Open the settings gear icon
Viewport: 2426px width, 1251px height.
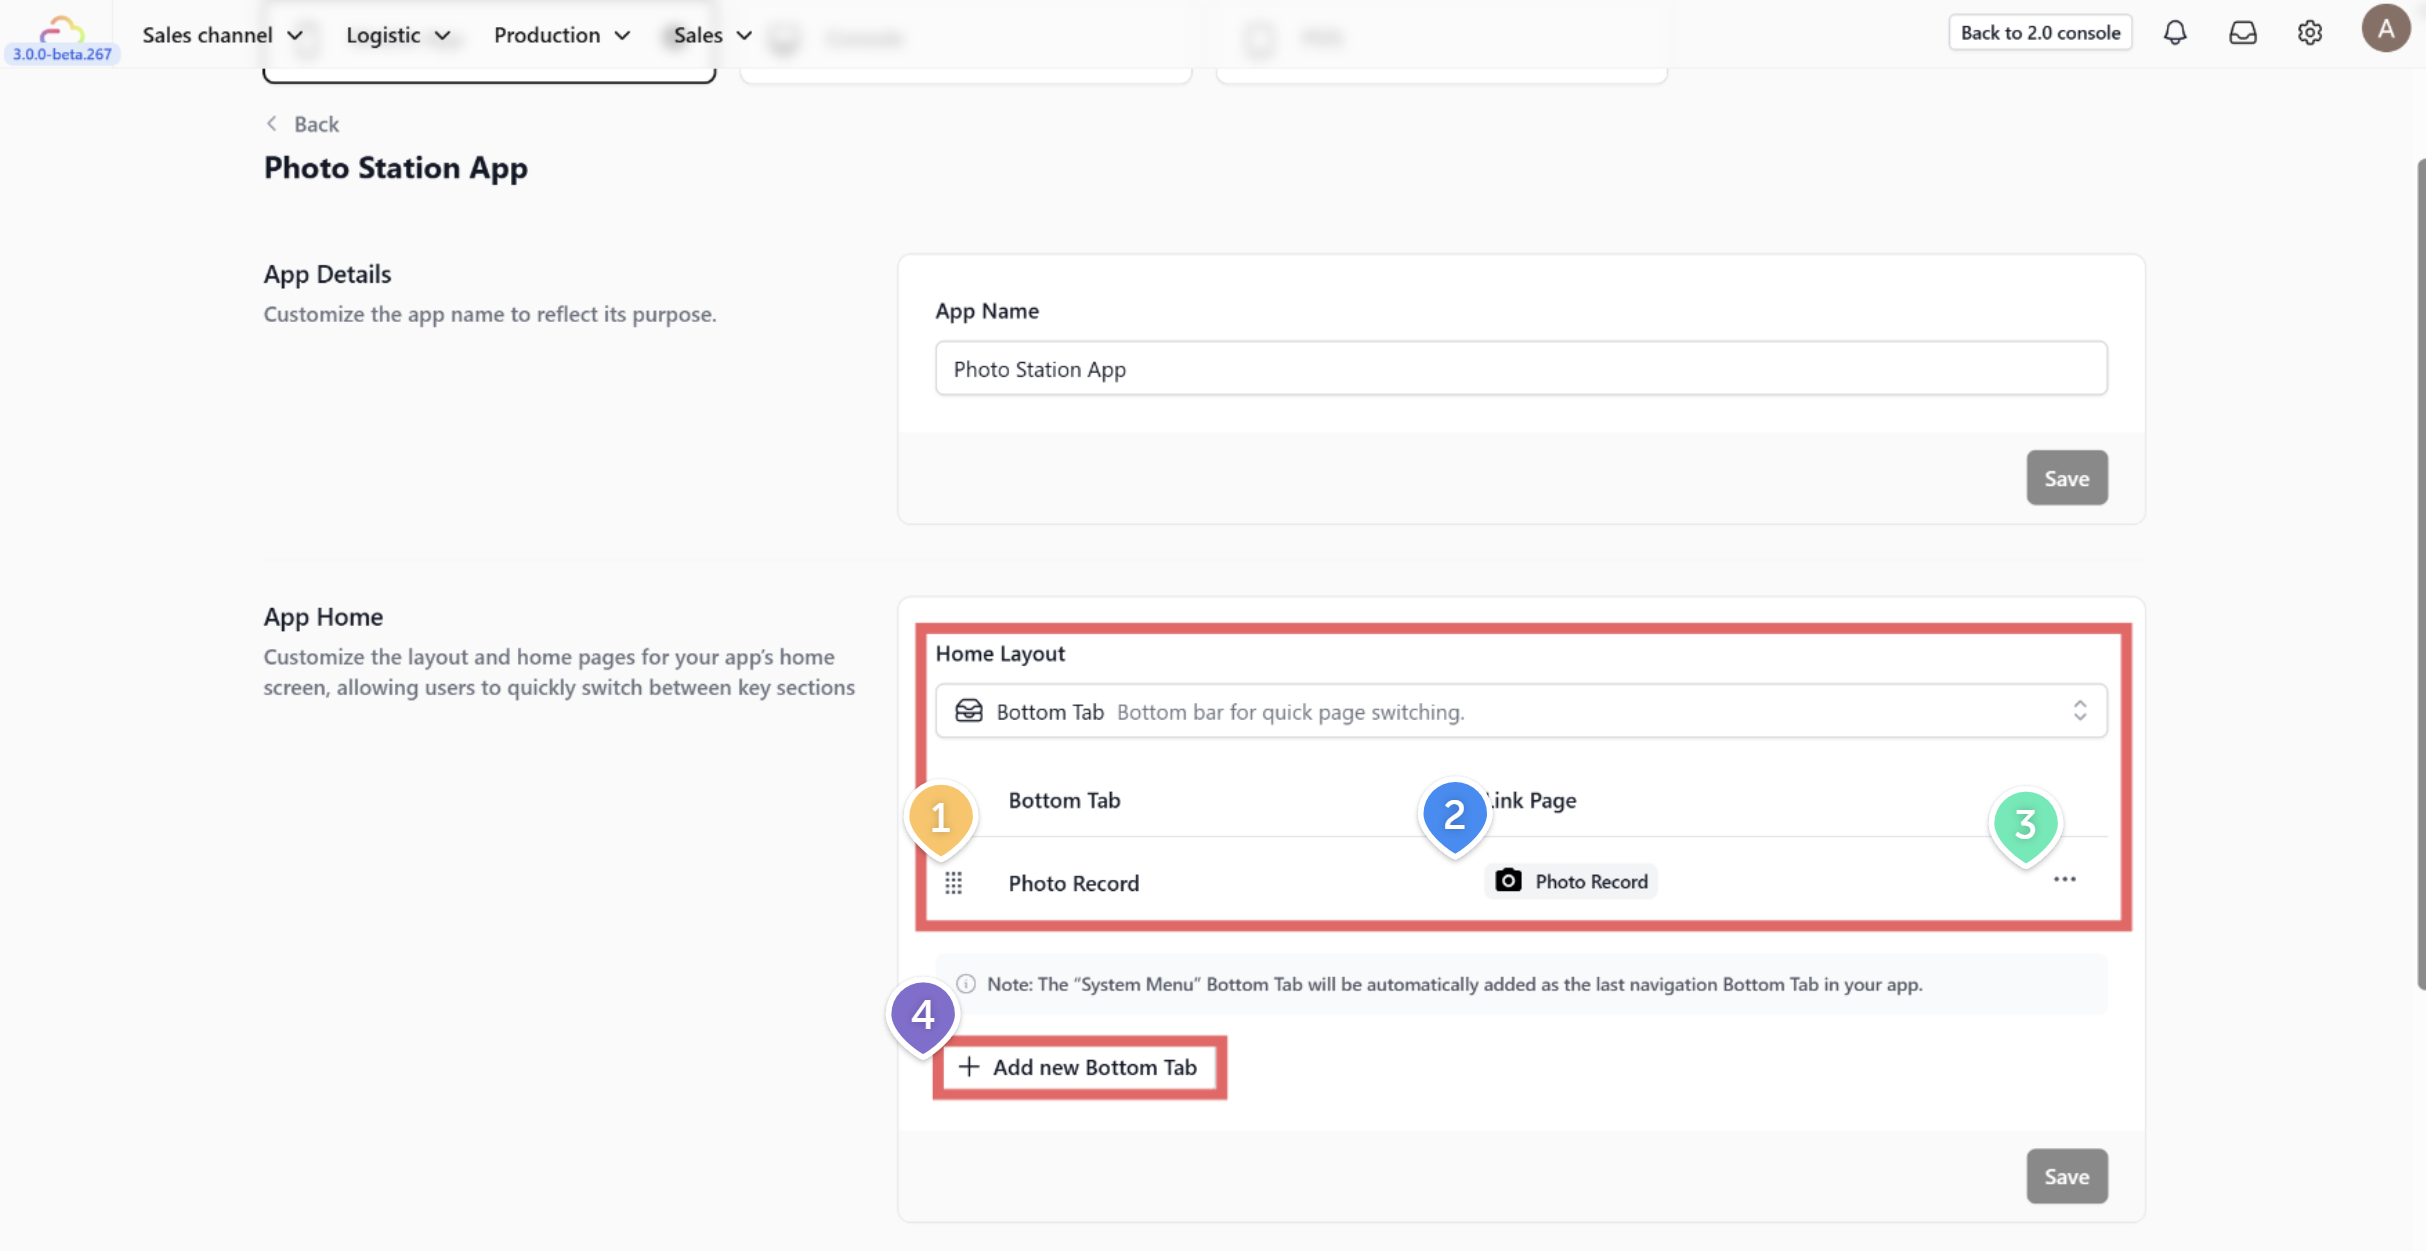2309,33
